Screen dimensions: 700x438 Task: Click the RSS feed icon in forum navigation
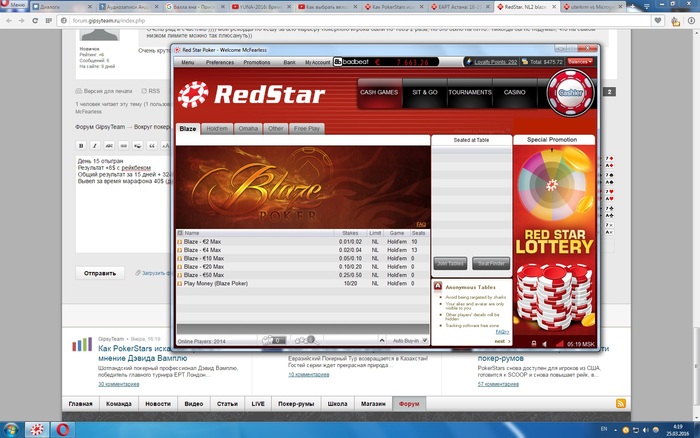point(621,404)
